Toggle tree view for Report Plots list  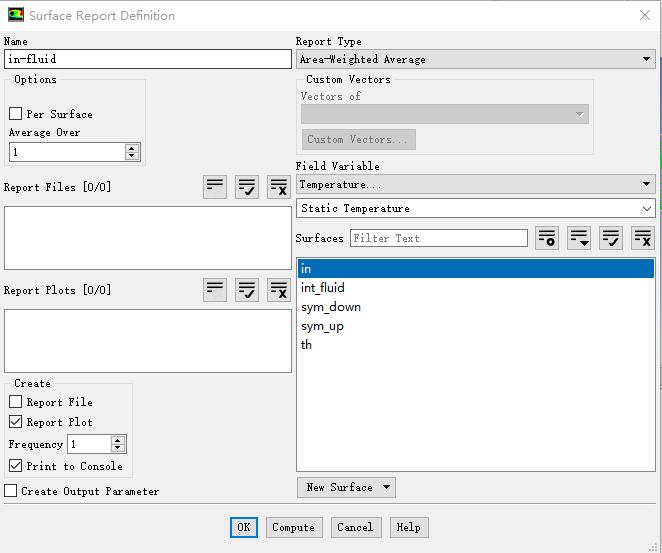click(215, 290)
